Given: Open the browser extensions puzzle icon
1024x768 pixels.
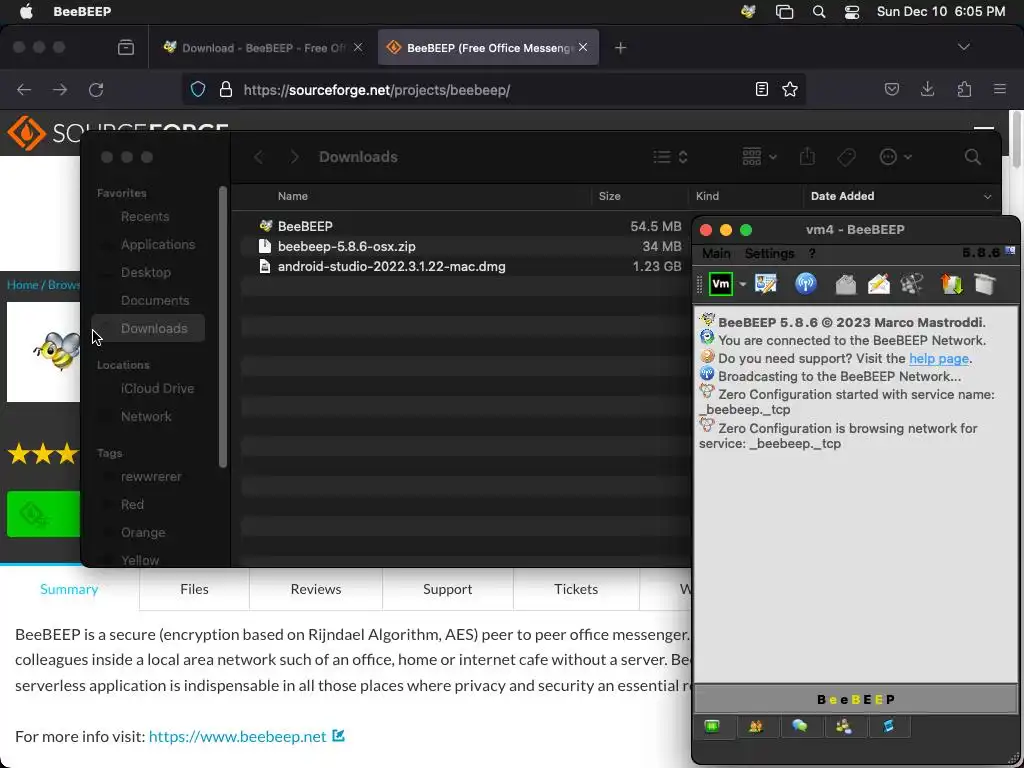Looking at the screenshot, I should click(964, 89).
